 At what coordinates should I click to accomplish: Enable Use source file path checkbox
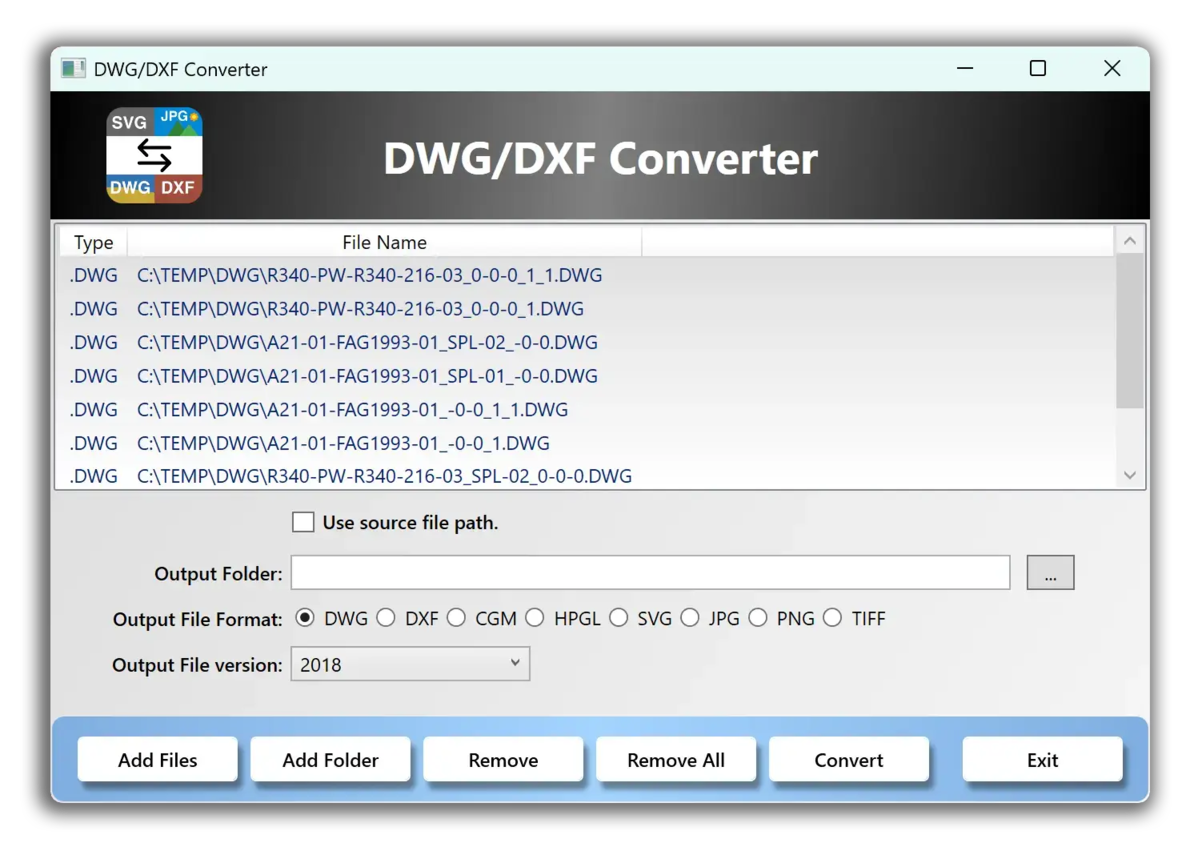click(x=303, y=522)
